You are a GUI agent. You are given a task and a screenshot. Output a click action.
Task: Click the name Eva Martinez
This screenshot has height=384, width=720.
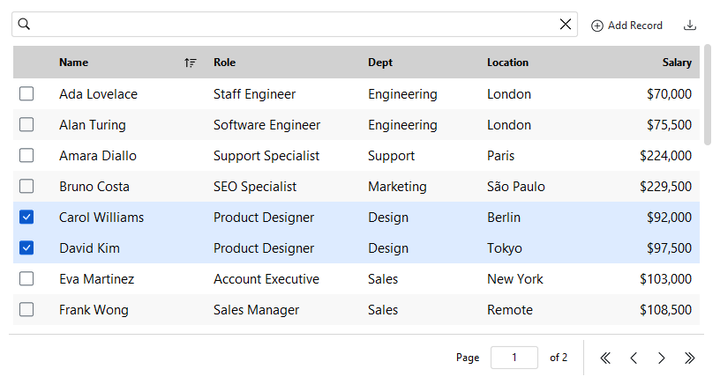coord(96,279)
